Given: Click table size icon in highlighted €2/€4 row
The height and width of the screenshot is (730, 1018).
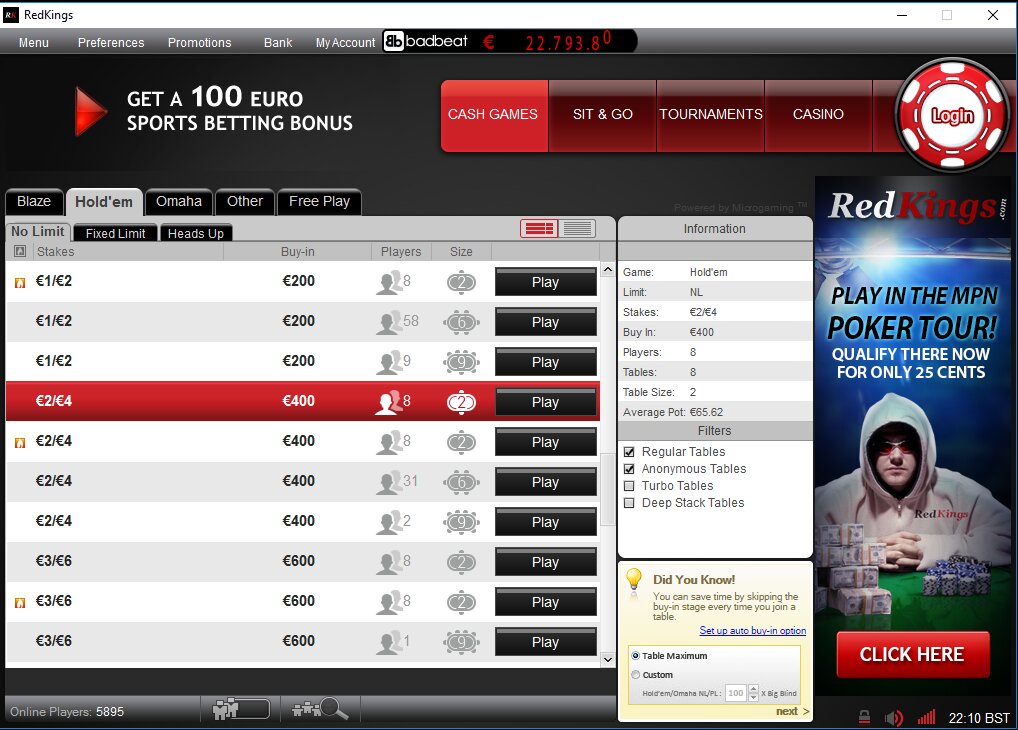Looking at the screenshot, I should click(462, 402).
